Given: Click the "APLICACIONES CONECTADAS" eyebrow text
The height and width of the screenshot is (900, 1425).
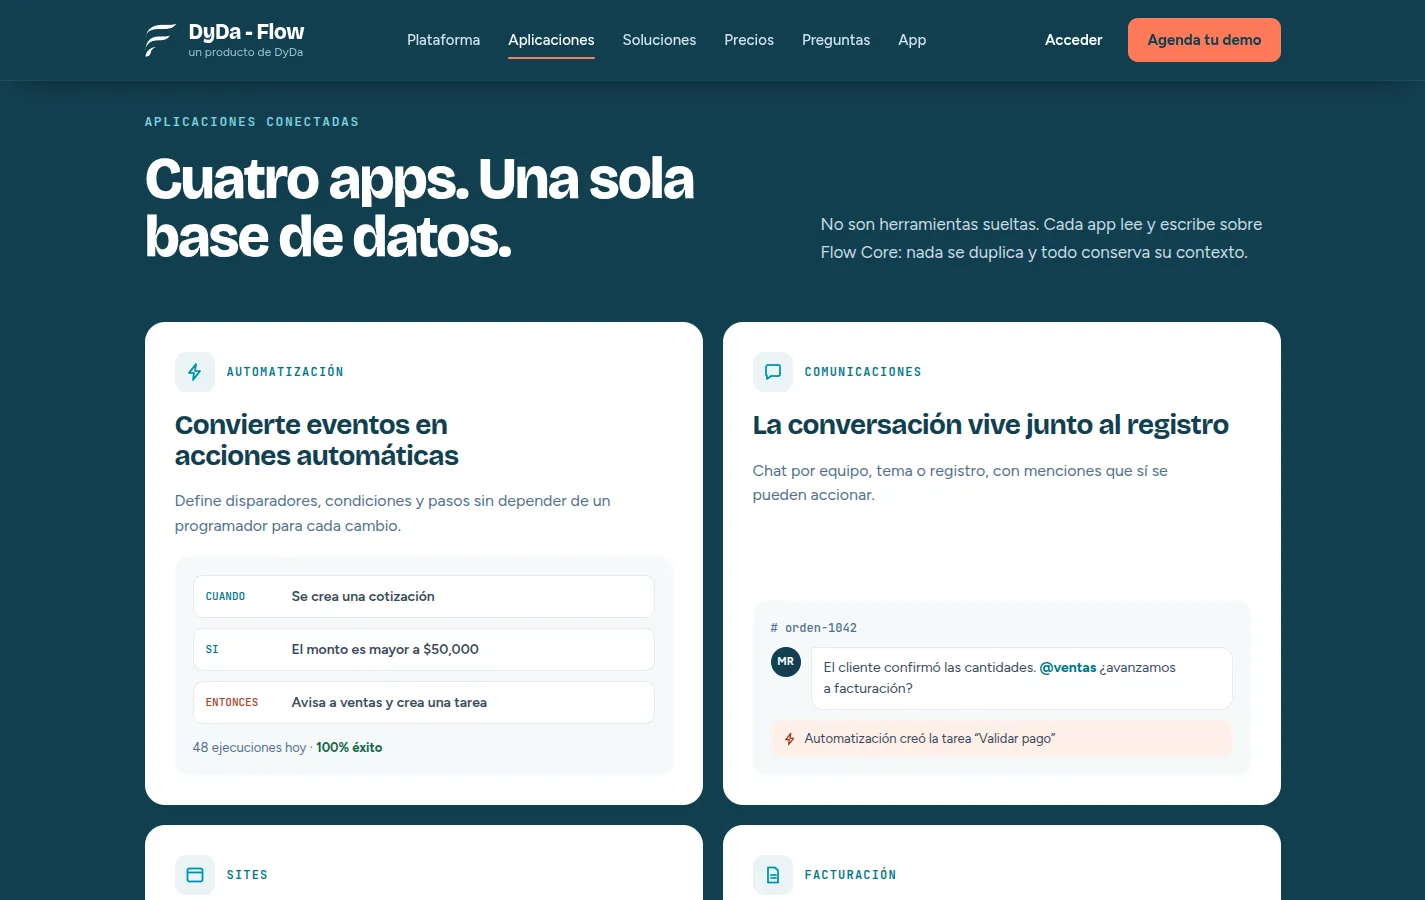Looking at the screenshot, I should pos(252,122).
